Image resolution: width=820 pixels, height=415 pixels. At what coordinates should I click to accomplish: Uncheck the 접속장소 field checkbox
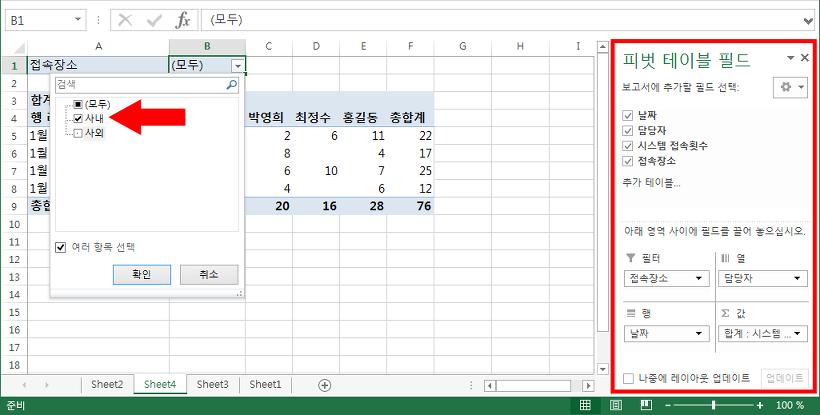(x=628, y=161)
